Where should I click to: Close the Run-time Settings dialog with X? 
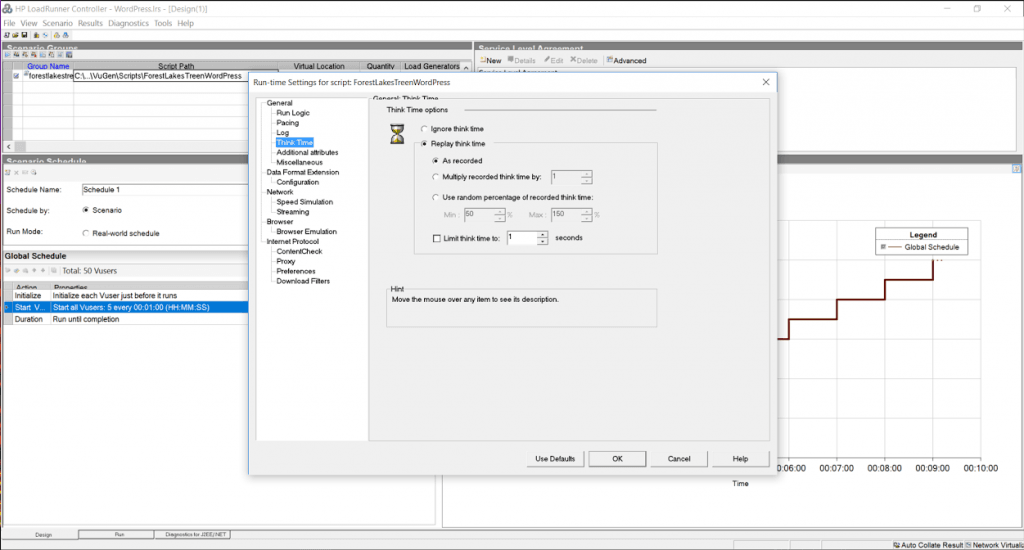tap(766, 82)
